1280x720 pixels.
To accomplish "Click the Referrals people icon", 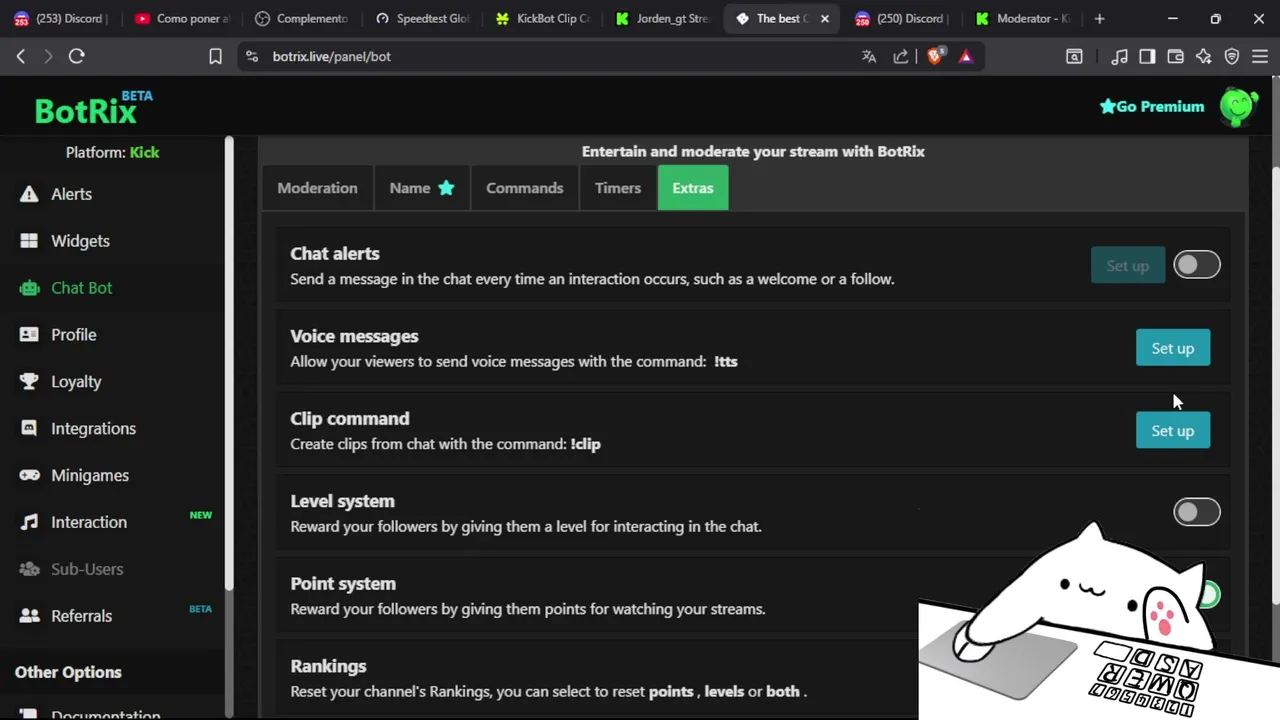I will pos(29,616).
